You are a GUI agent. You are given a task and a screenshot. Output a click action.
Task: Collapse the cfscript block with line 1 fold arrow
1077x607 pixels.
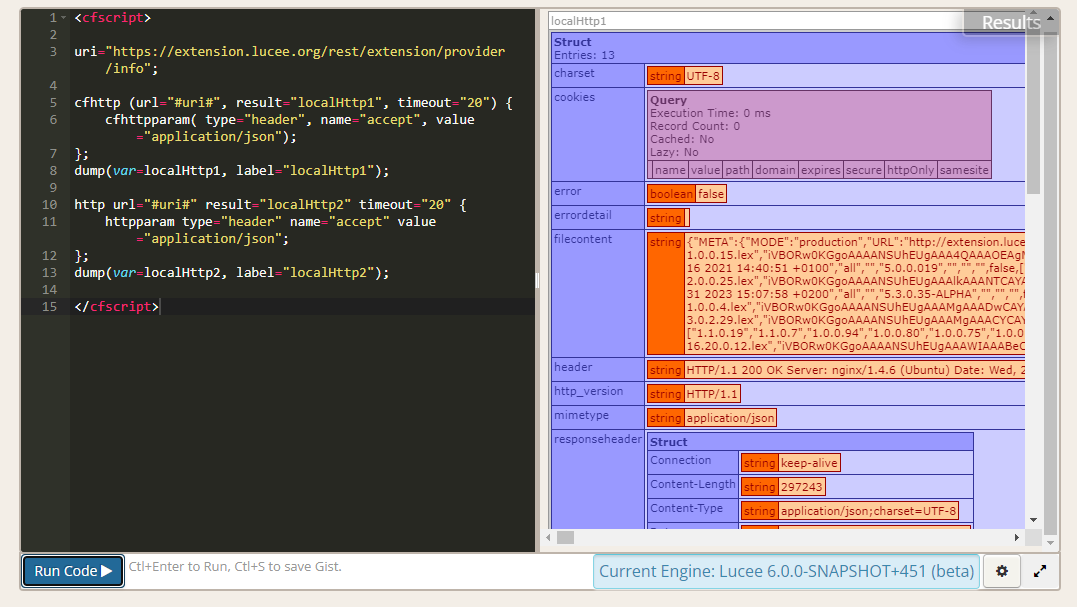(x=64, y=18)
